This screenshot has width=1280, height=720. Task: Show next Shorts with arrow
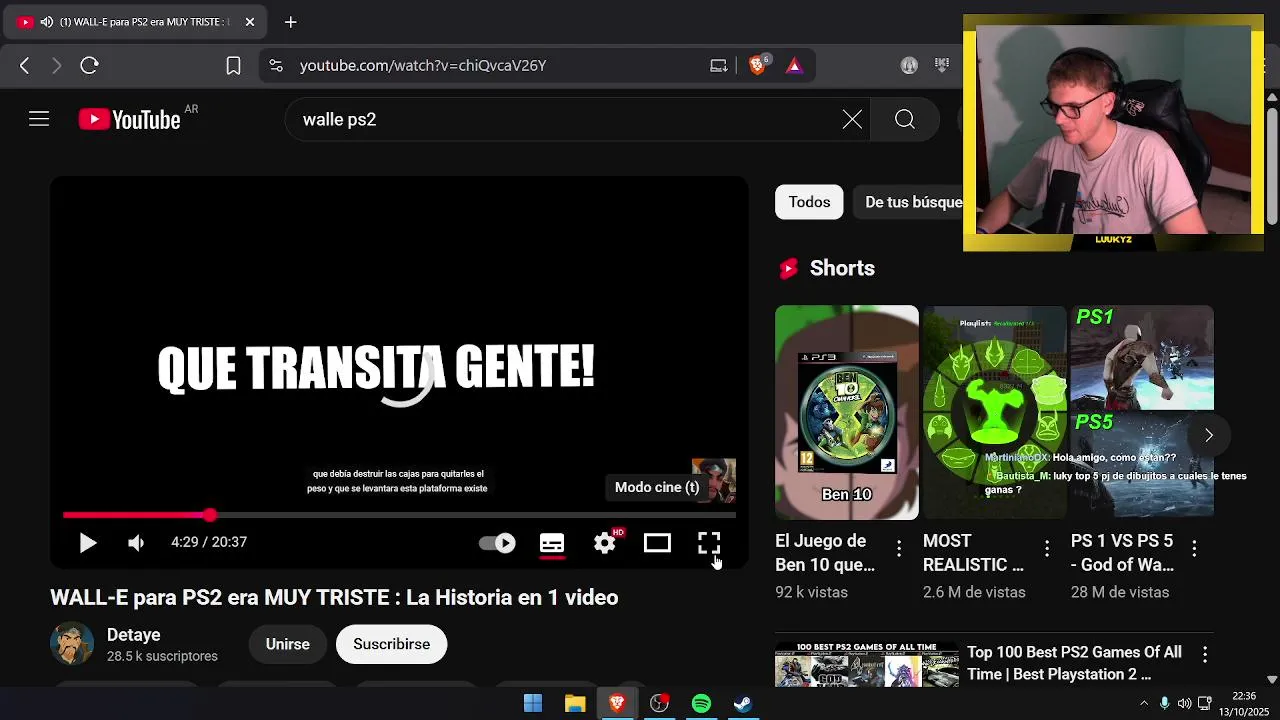pos(1208,435)
